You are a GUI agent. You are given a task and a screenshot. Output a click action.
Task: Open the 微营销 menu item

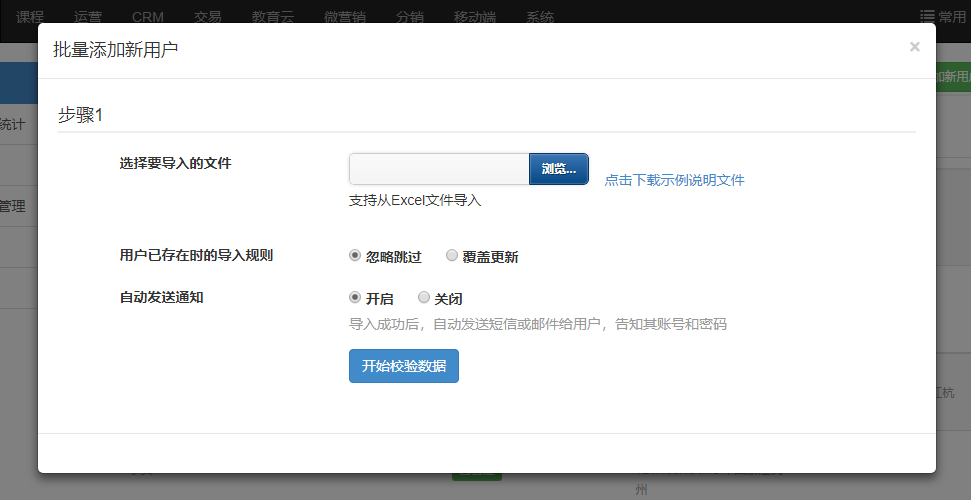pos(345,17)
